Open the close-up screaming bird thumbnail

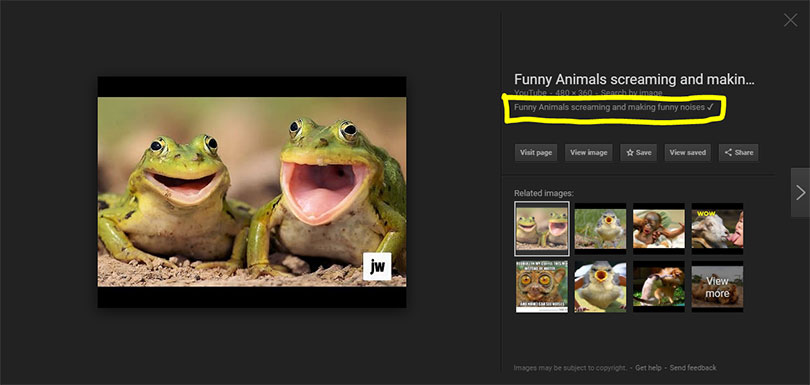pos(600,286)
